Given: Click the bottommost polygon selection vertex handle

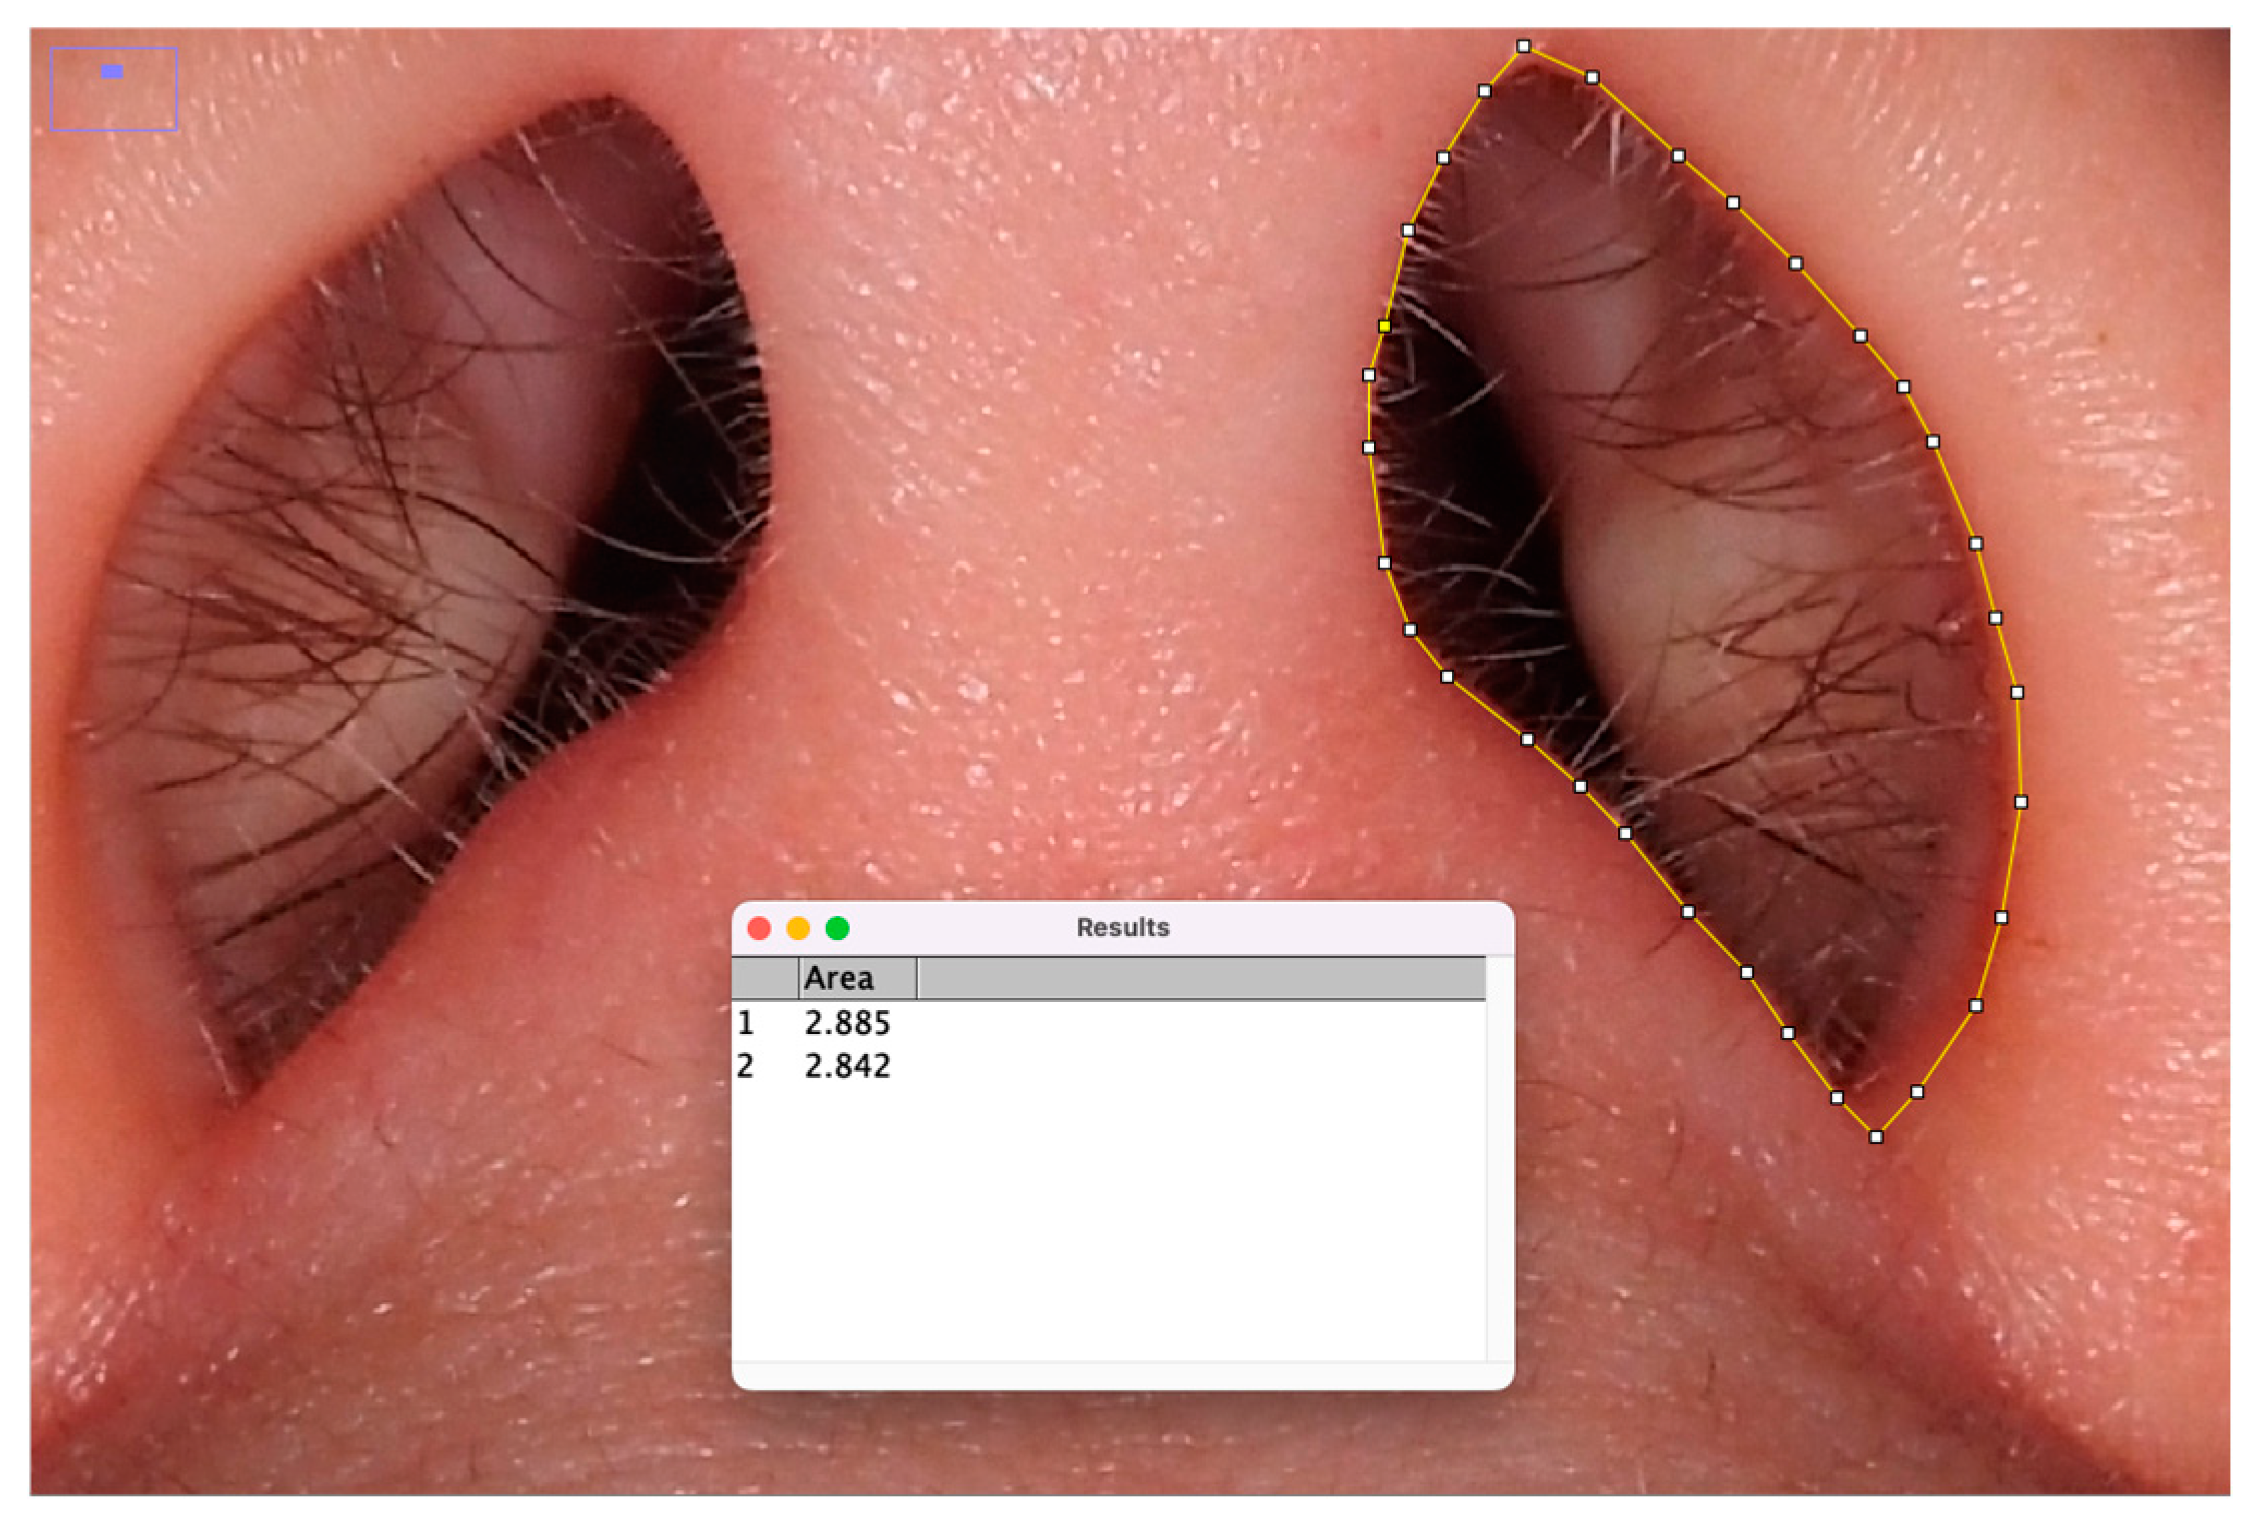Looking at the screenshot, I should coord(1876,1137).
